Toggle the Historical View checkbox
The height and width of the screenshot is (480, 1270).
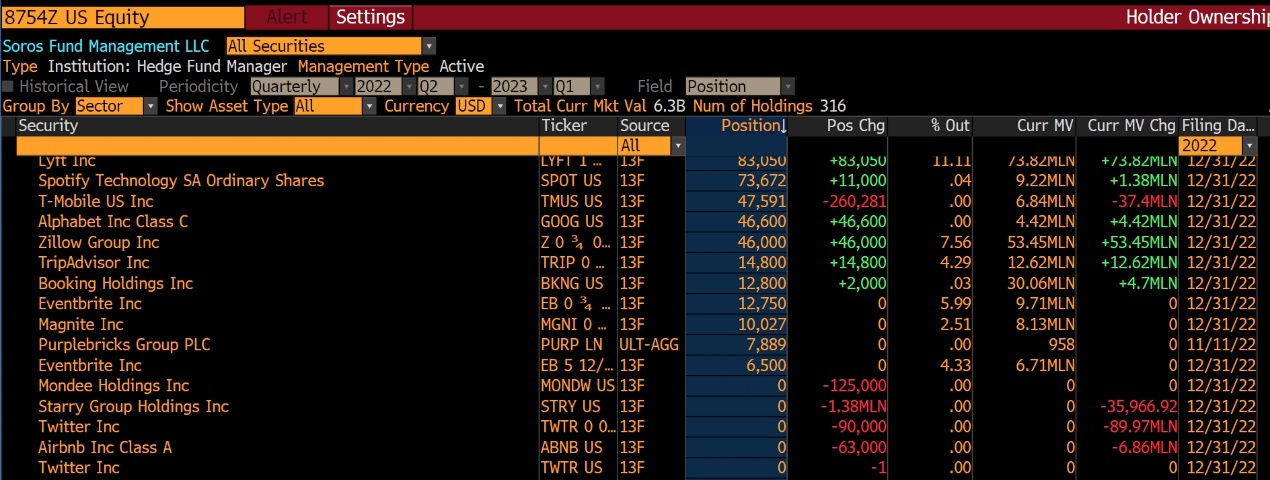(10, 87)
